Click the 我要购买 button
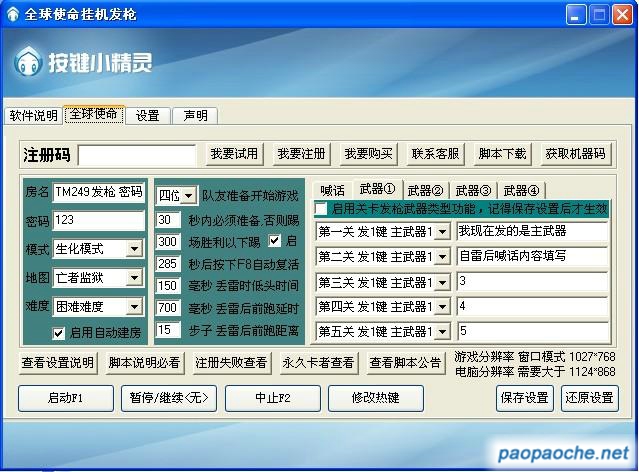Viewport: 639px width, 472px height. tap(368, 154)
